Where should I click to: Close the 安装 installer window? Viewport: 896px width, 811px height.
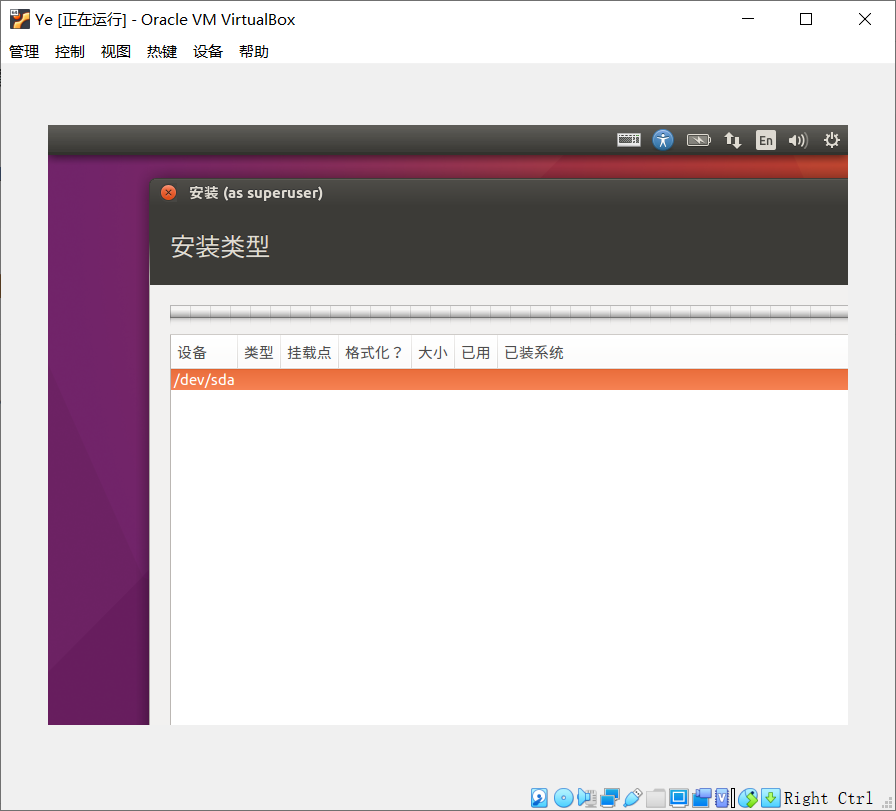(x=169, y=193)
